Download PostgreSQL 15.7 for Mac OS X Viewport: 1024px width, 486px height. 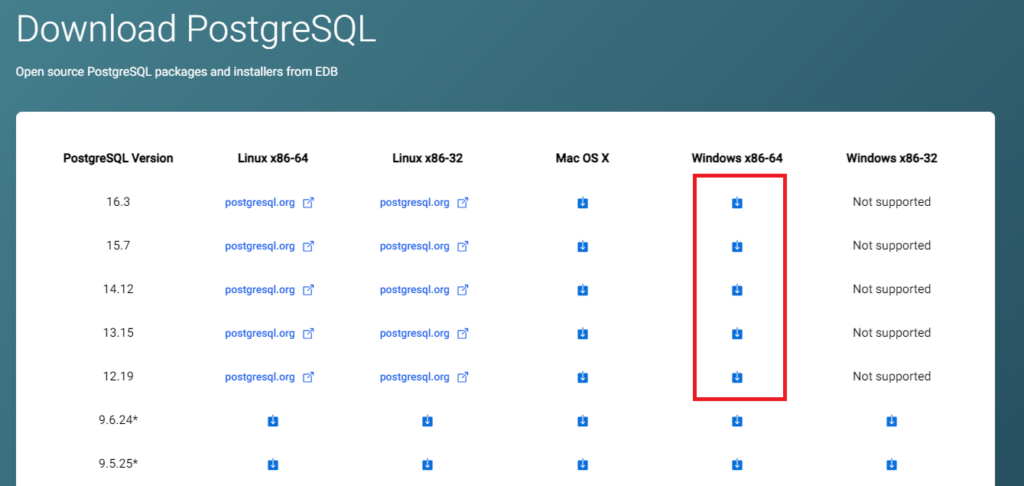(583, 246)
